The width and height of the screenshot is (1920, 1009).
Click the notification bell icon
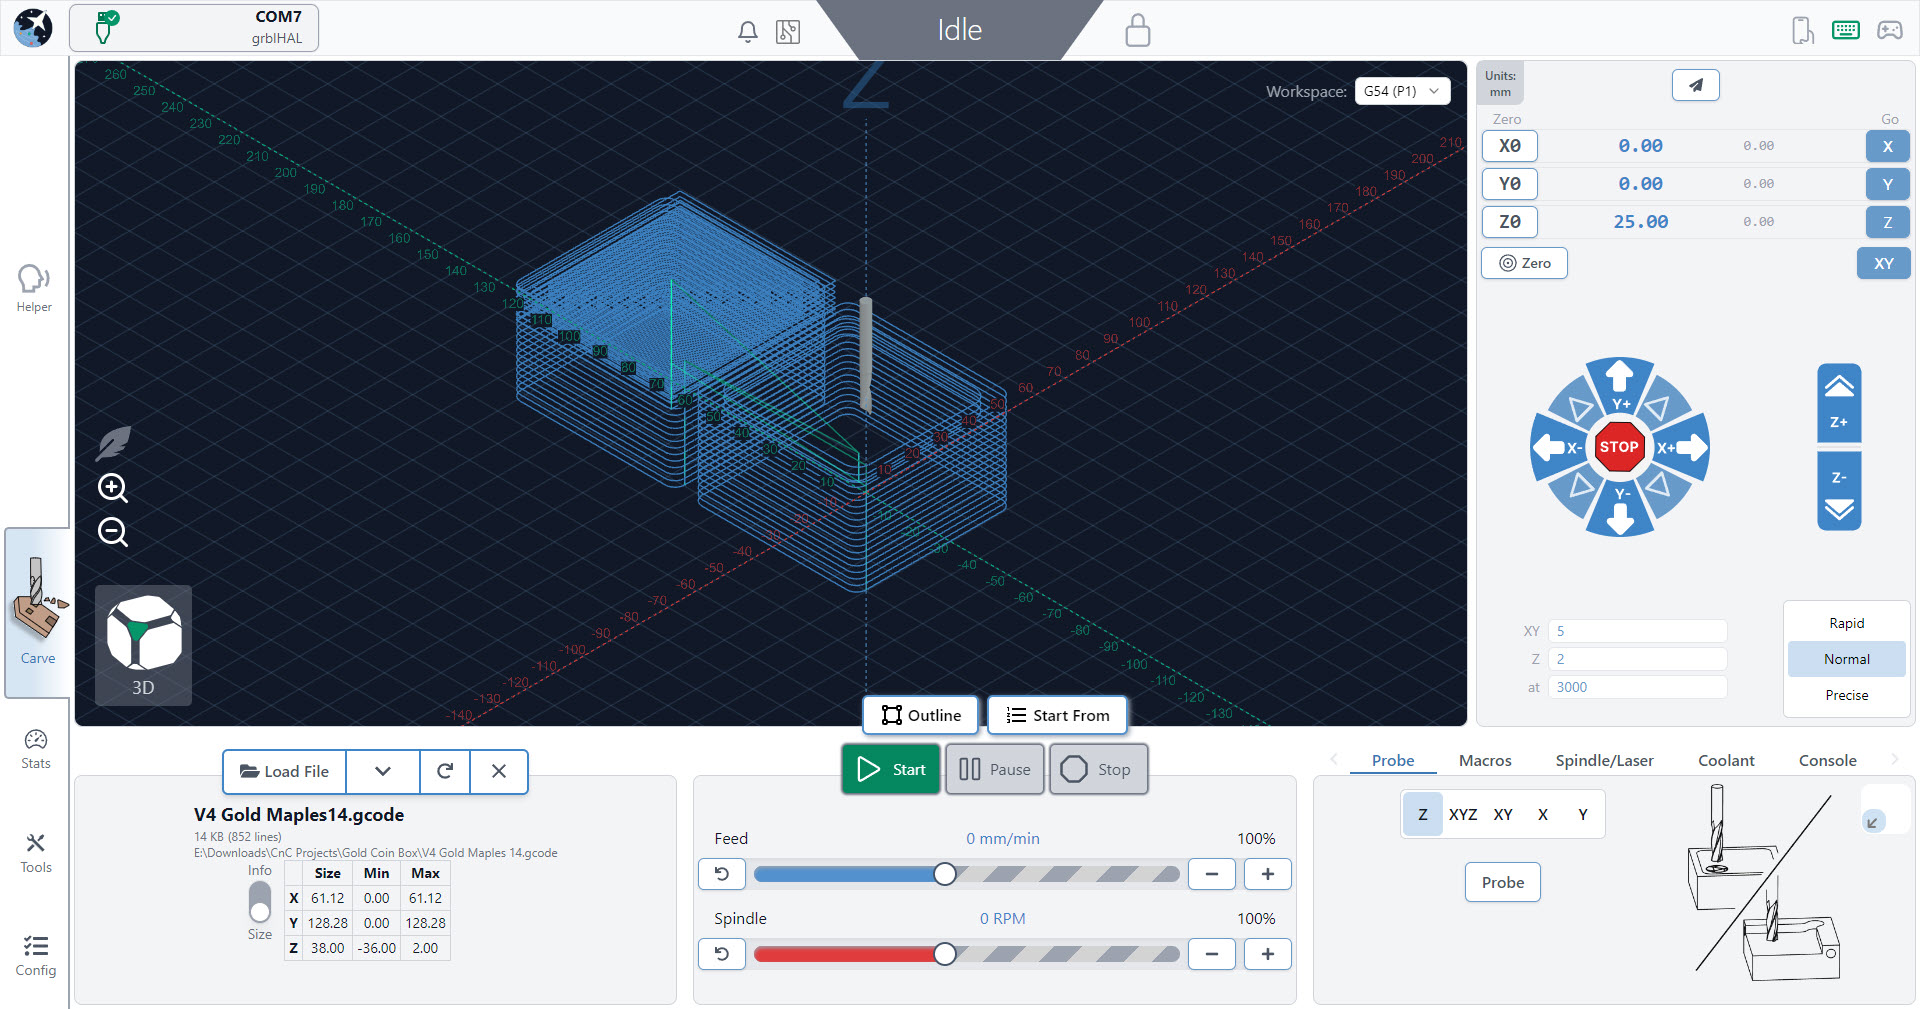[x=747, y=32]
